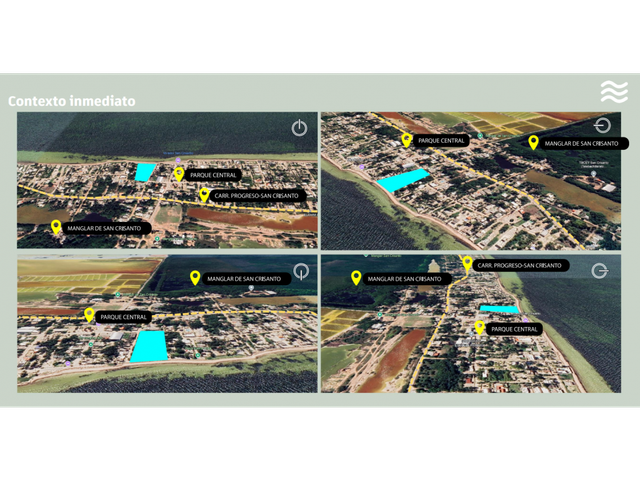
Task: Click the Parque Central label in bottom-left map
Action: pos(123,317)
